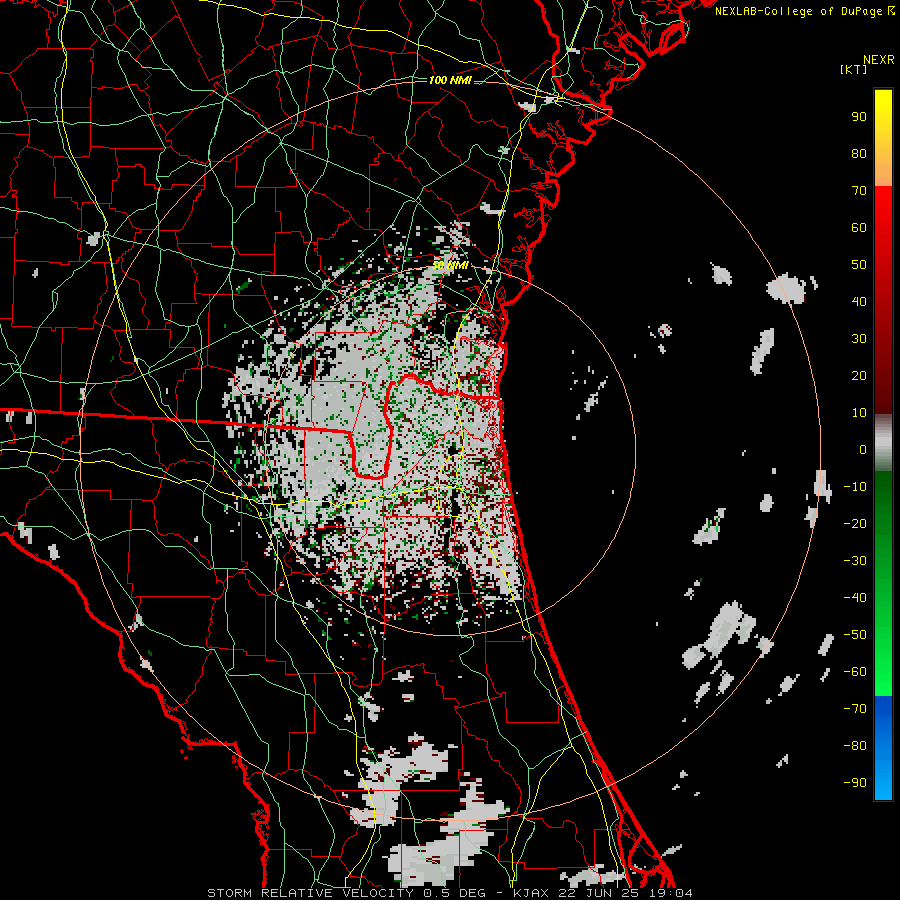Click the 0 value on velocity scale
Screen dimensions: 900x900
pyautogui.click(x=863, y=450)
